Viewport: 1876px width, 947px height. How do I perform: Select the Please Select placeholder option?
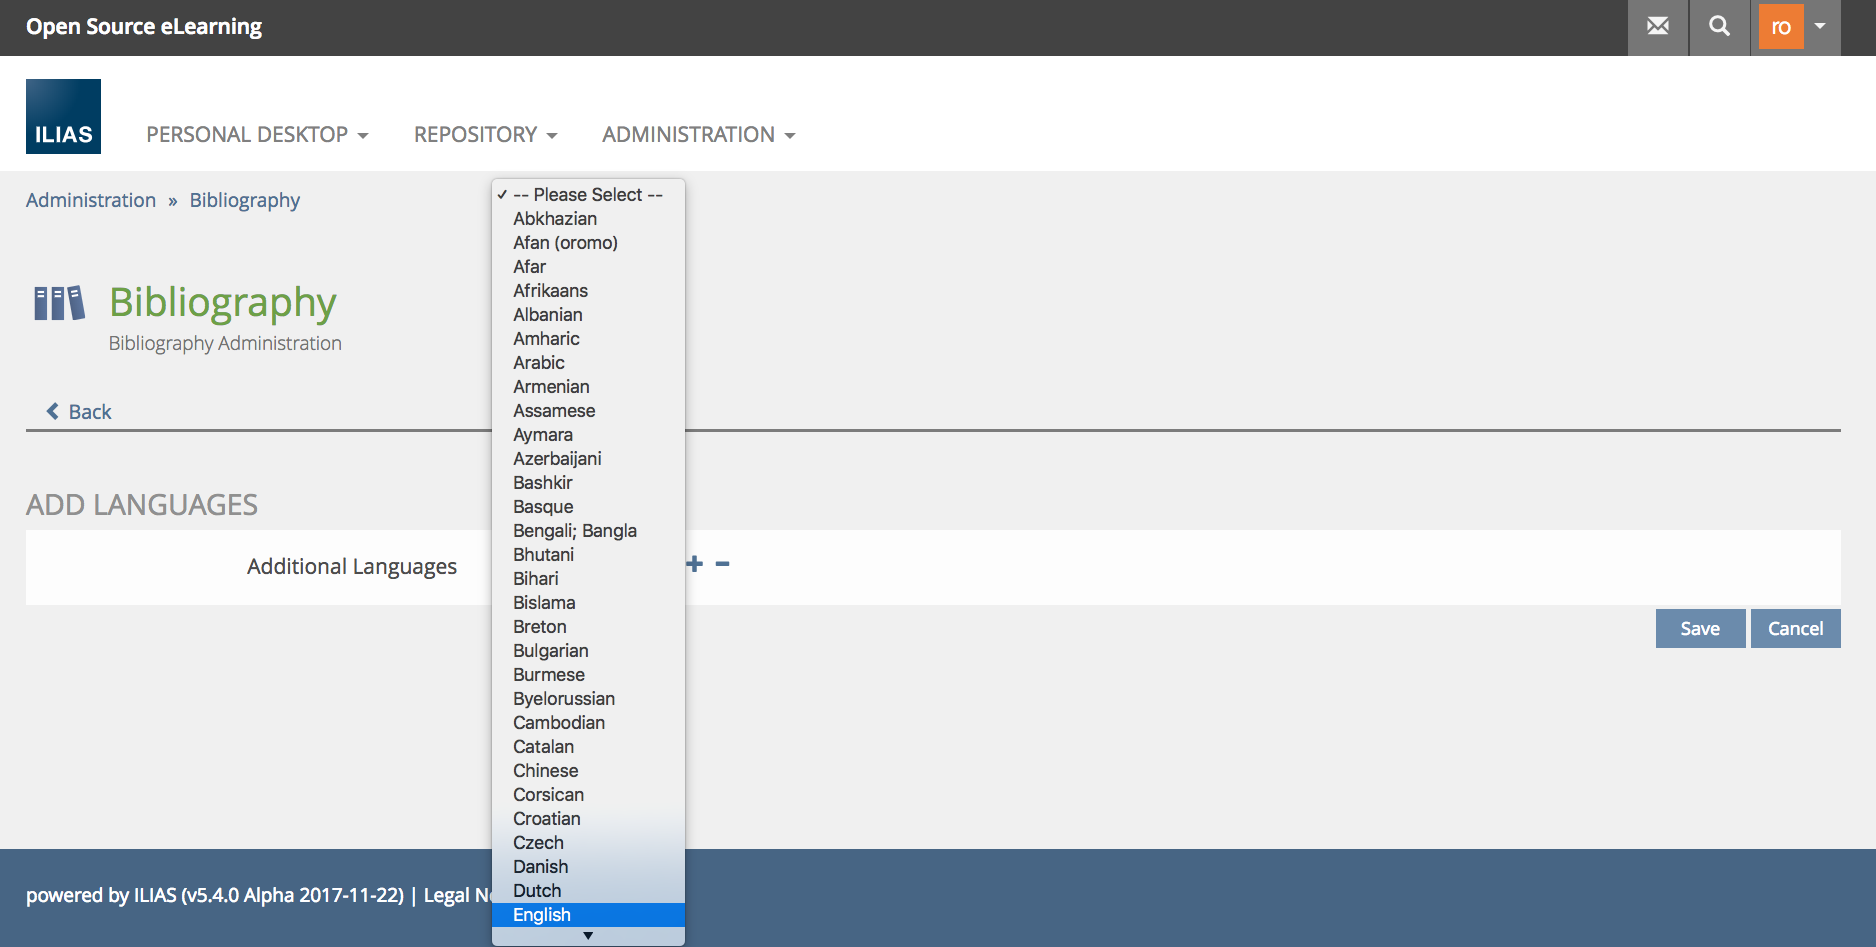pyautogui.click(x=588, y=195)
